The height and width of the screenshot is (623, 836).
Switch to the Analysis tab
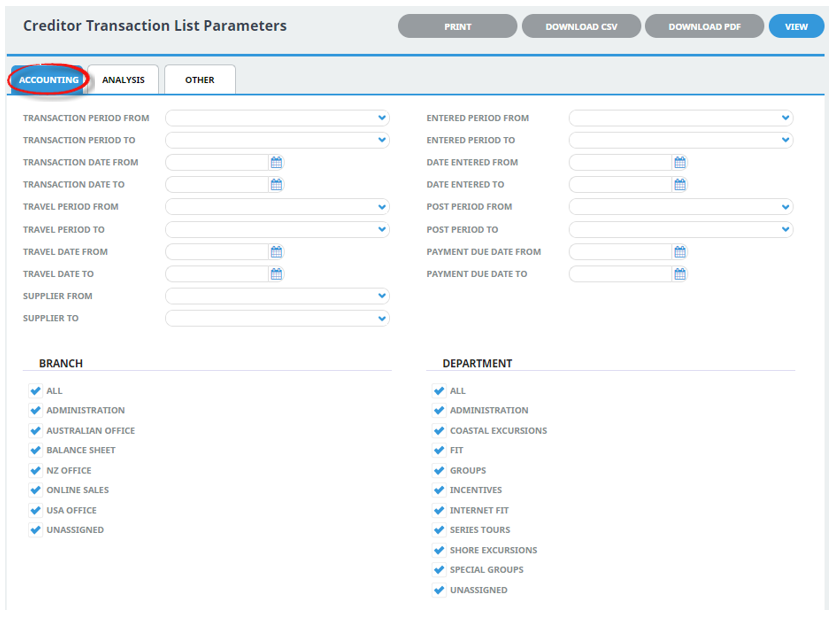[x=123, y=80]
